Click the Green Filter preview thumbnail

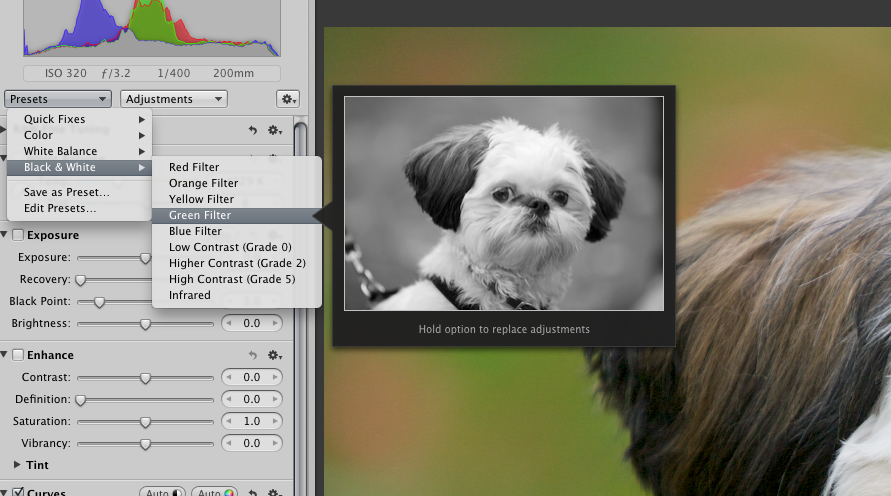tap(503, 203)
